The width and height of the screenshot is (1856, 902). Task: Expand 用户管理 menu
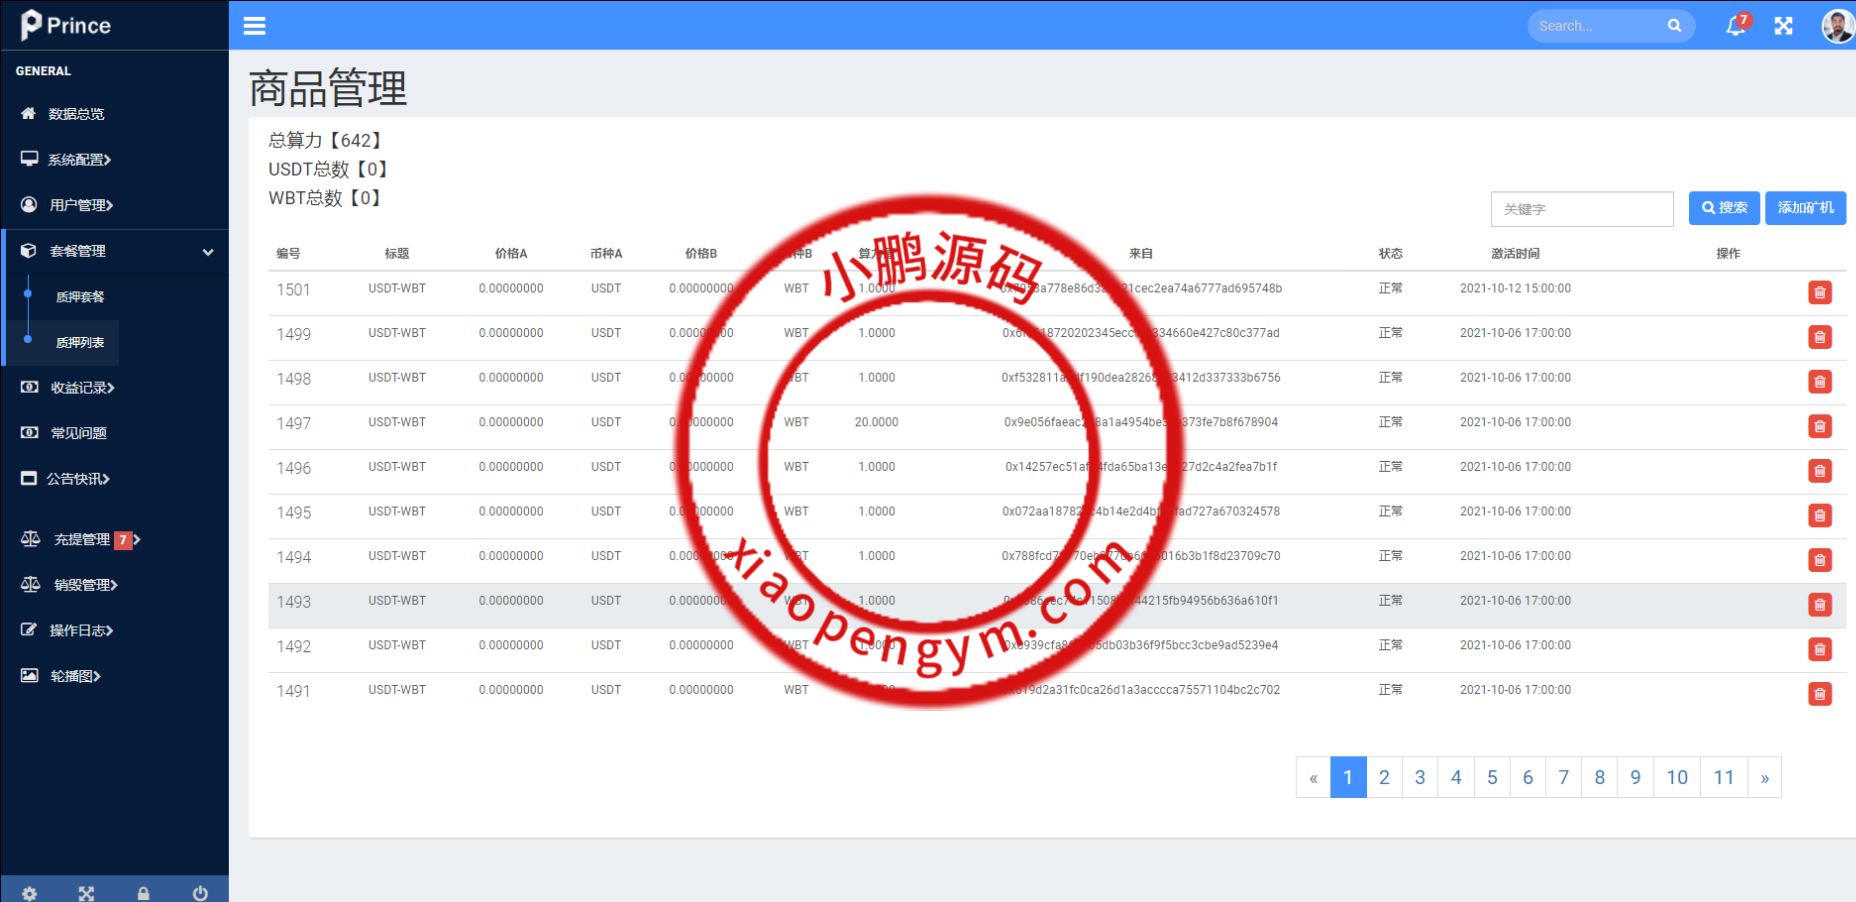coord(81,205)
